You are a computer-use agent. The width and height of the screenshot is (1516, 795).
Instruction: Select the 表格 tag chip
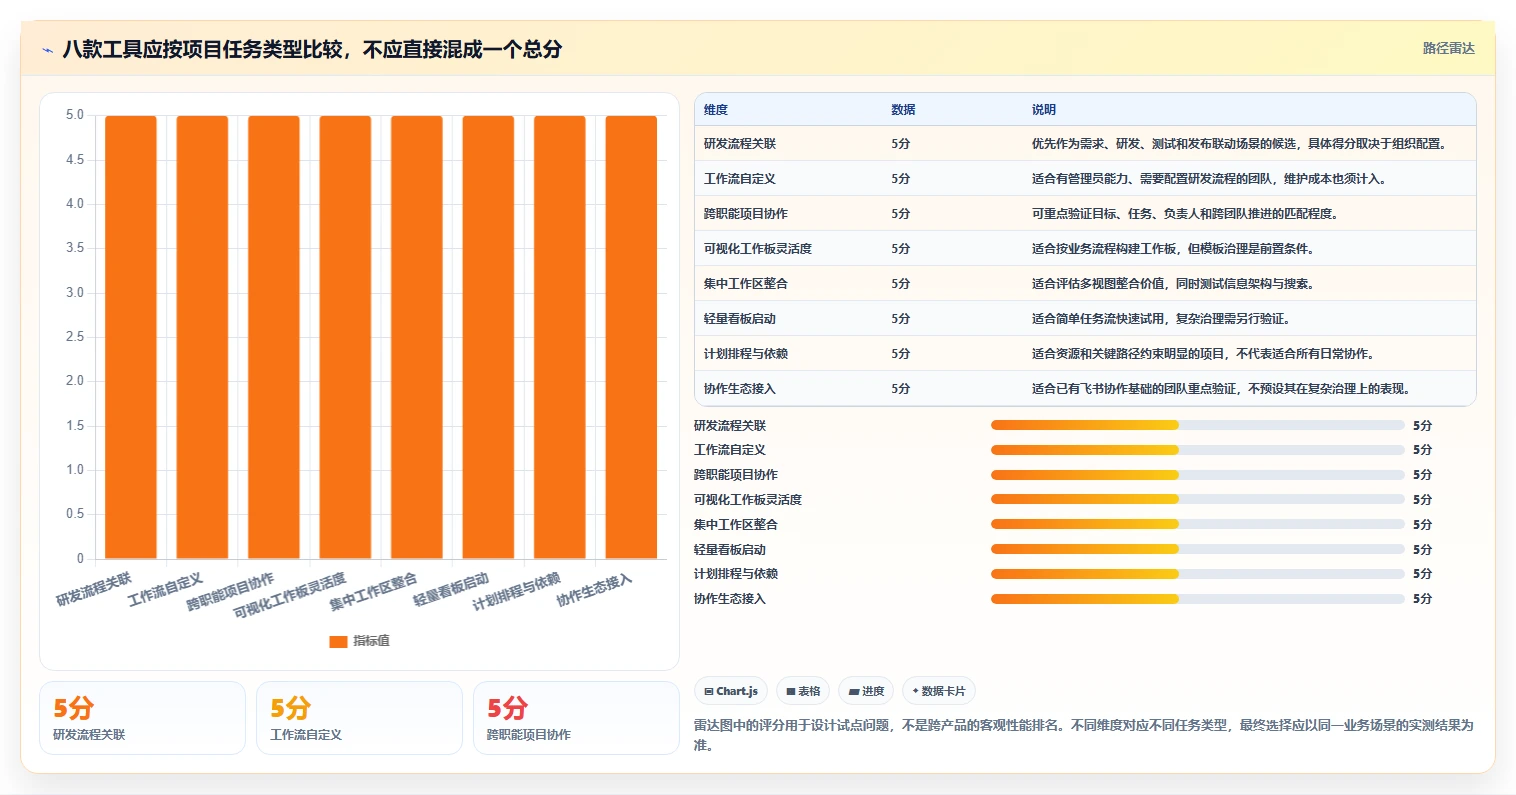point(803,691)
